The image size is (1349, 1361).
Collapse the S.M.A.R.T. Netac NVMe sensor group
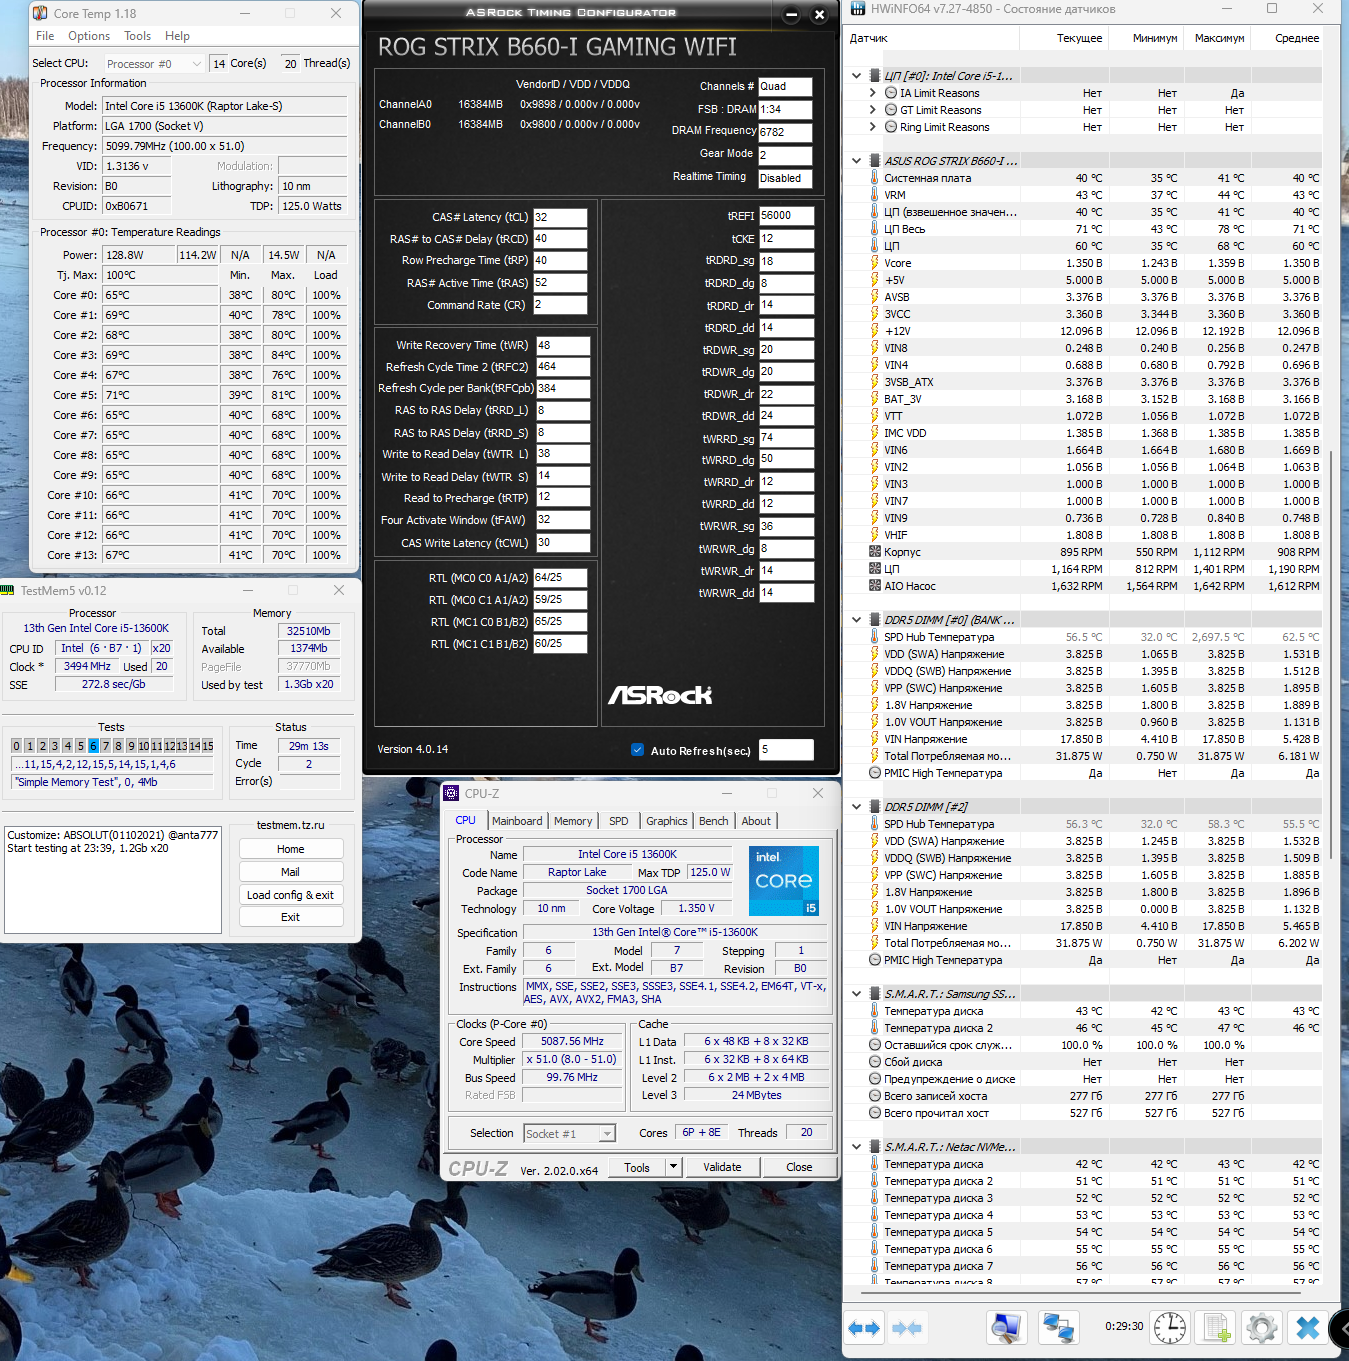pos(857,1147)
